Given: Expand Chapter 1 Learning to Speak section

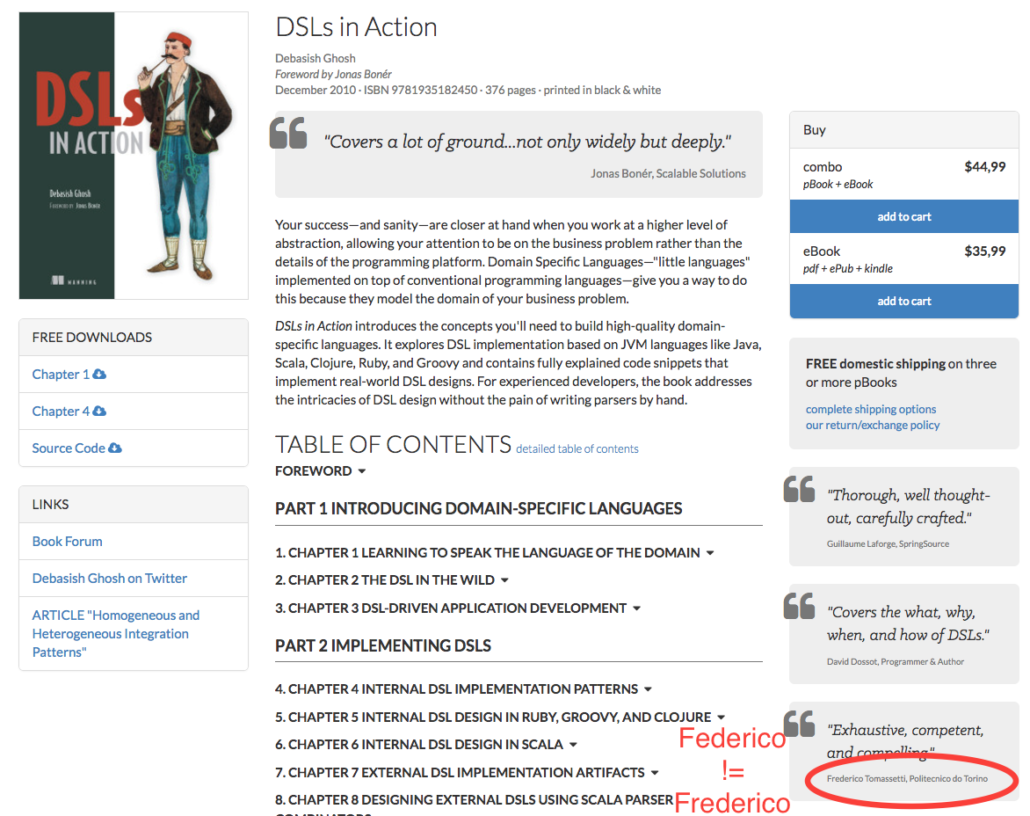Looking at the screenshot, I should click(710, 553).
